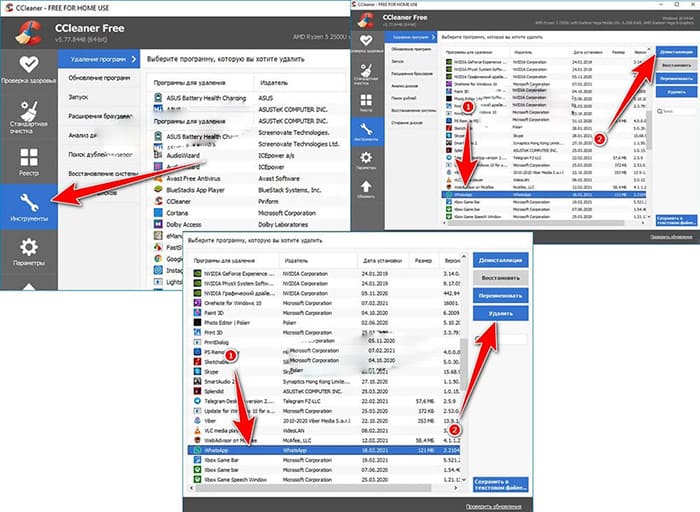Select Стандартная очистка broom icon in left window

coord(29,110)
